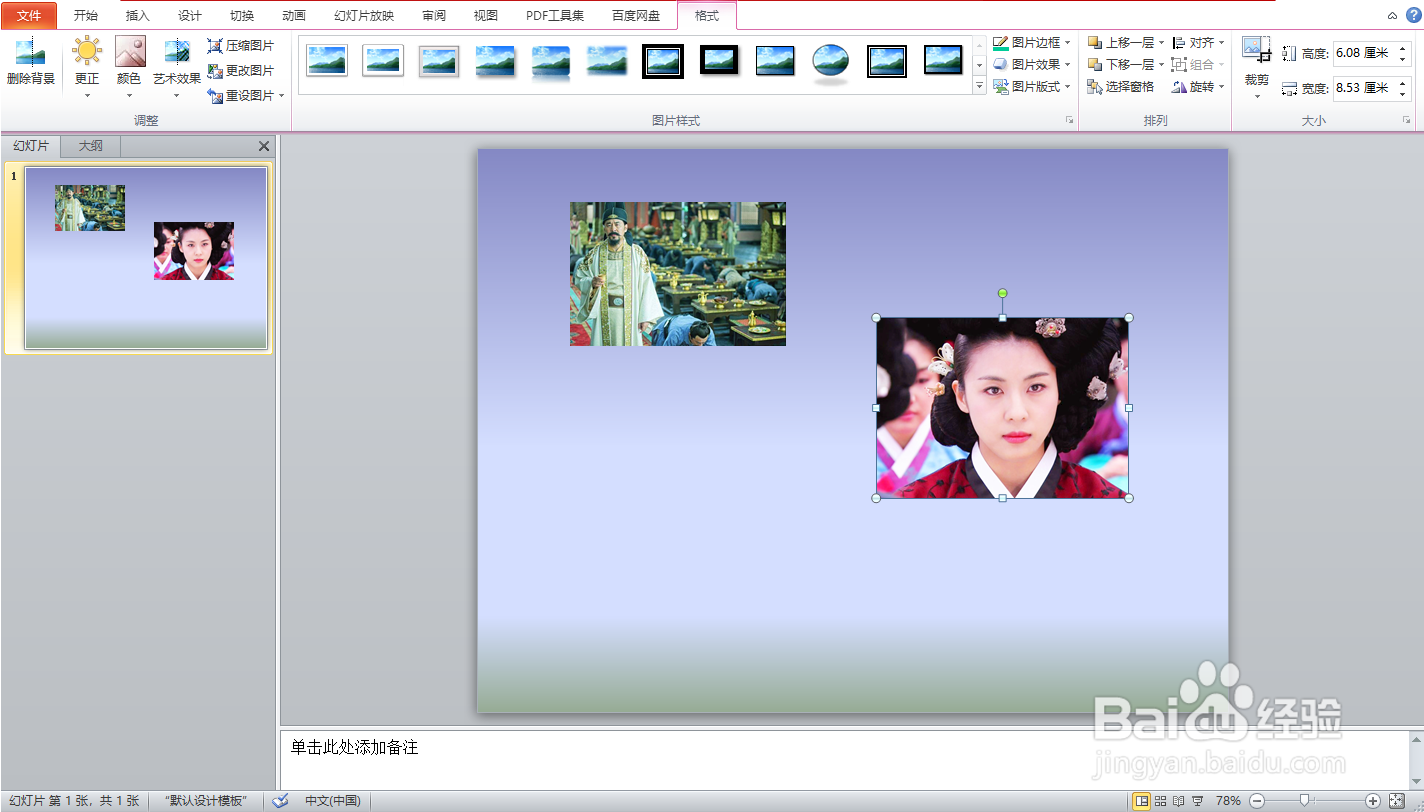This screenshot has width=1424, height=812.
Task: Open the 下移一层 dropdown arrow
Action: tap(1161, 65)
